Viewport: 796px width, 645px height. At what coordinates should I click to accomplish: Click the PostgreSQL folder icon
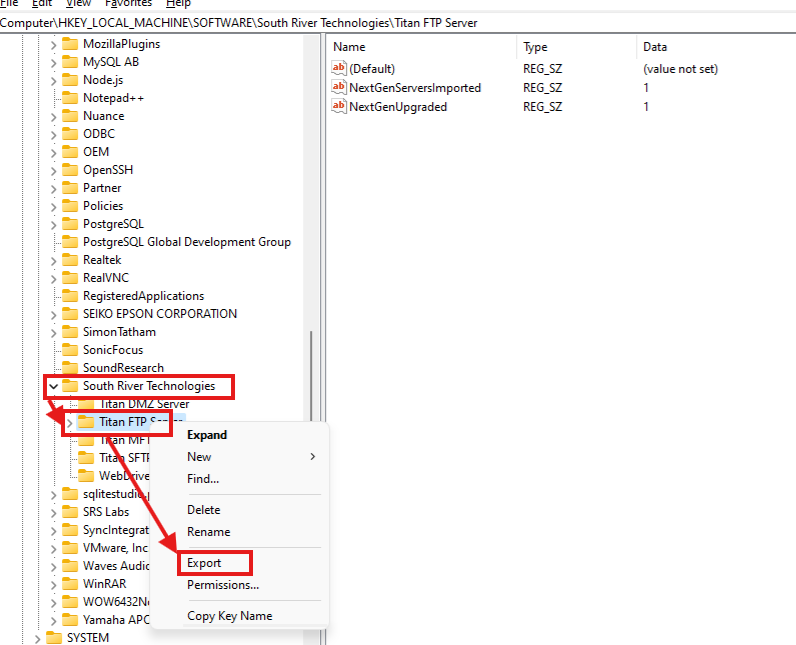[70, 224]
